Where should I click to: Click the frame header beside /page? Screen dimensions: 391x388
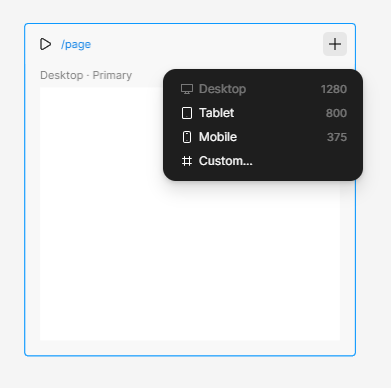207,44
